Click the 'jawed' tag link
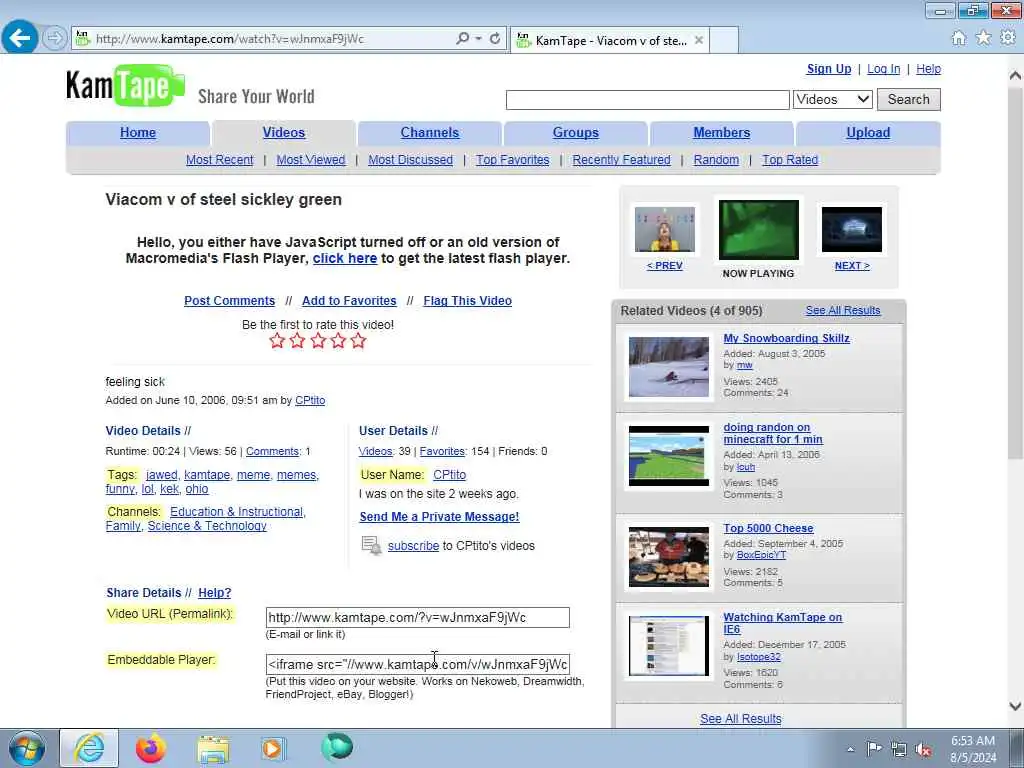Screen dimensions: 1024x768 (x=161, y=475)
